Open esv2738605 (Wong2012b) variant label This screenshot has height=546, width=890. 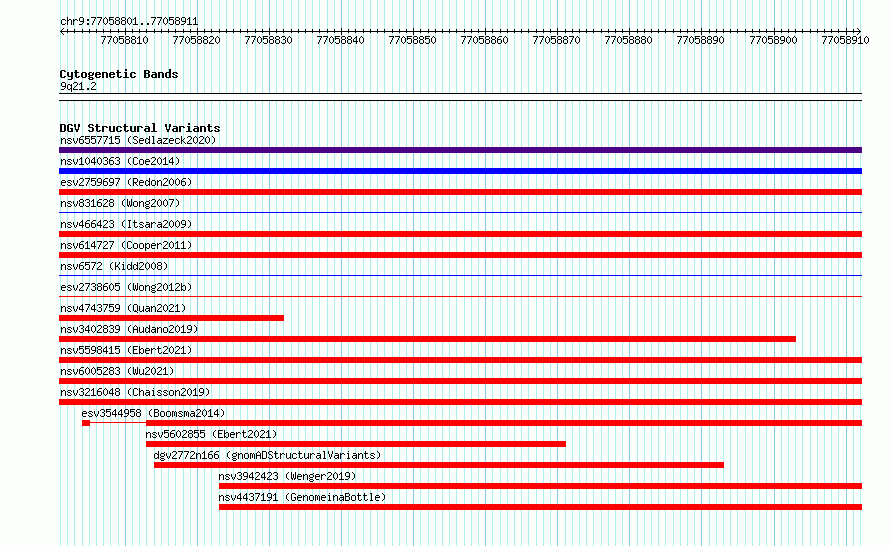(126, 287)
